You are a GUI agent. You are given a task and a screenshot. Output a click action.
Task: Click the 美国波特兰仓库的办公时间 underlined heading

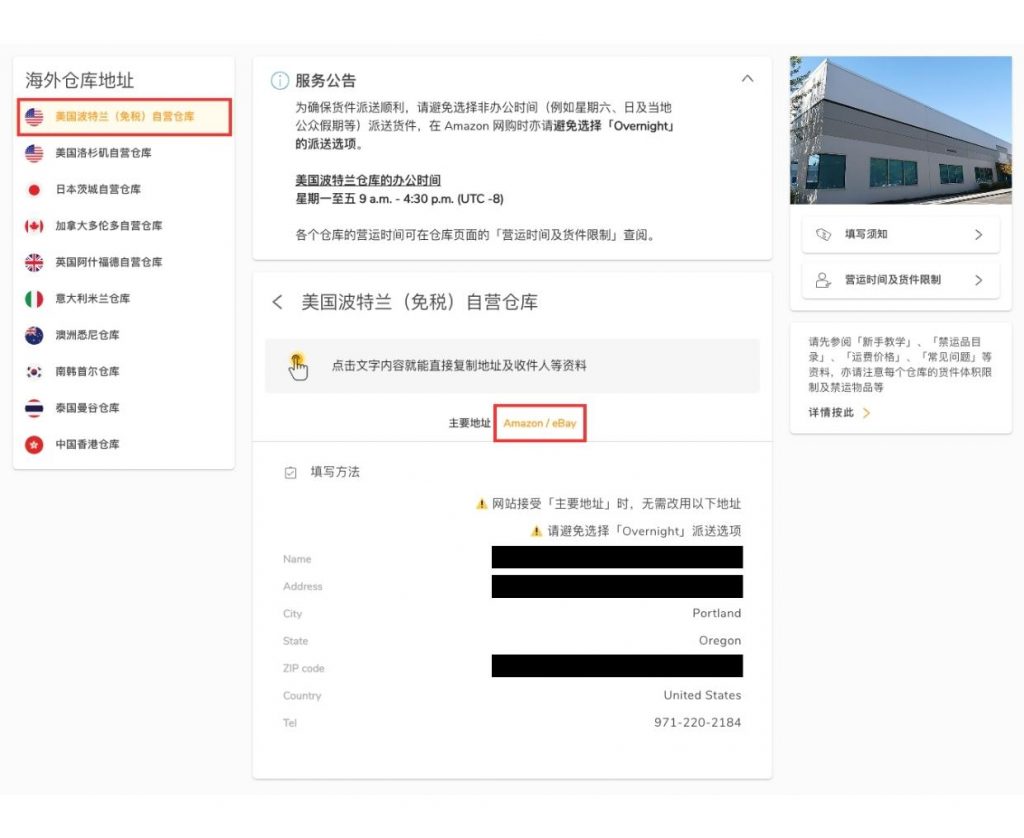click(x=368, y=180)
